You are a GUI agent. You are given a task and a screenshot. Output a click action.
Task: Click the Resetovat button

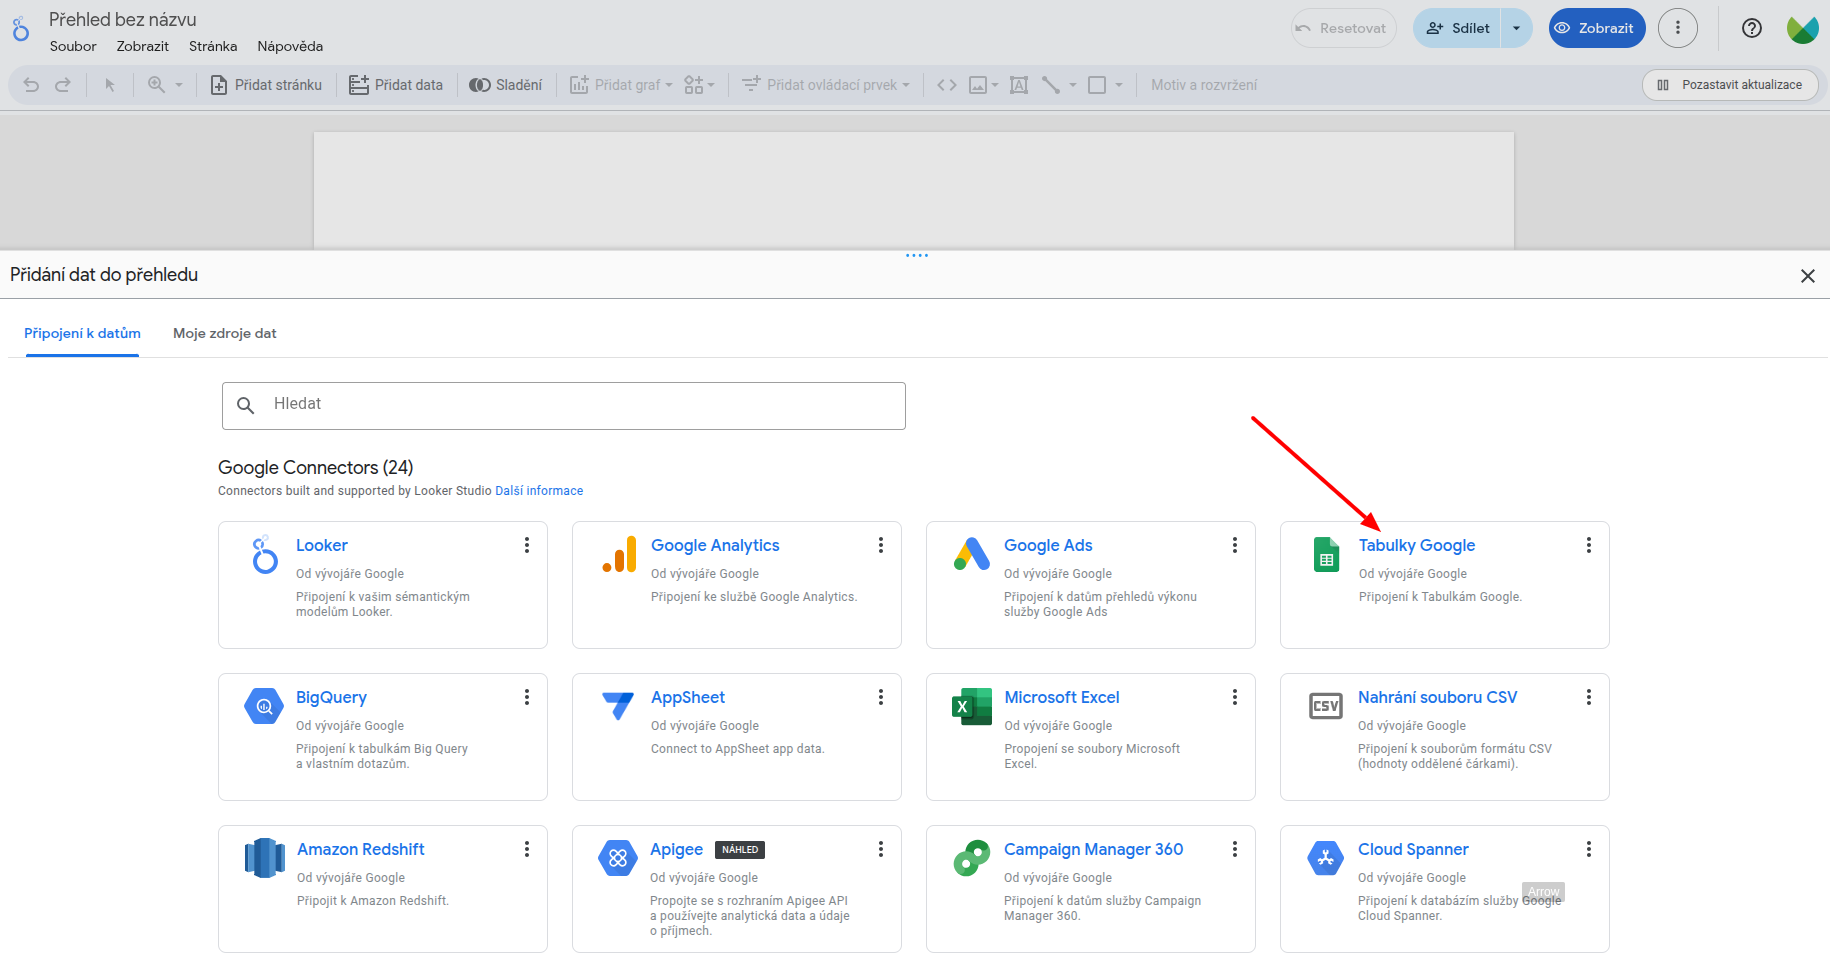pos(1343,28)
